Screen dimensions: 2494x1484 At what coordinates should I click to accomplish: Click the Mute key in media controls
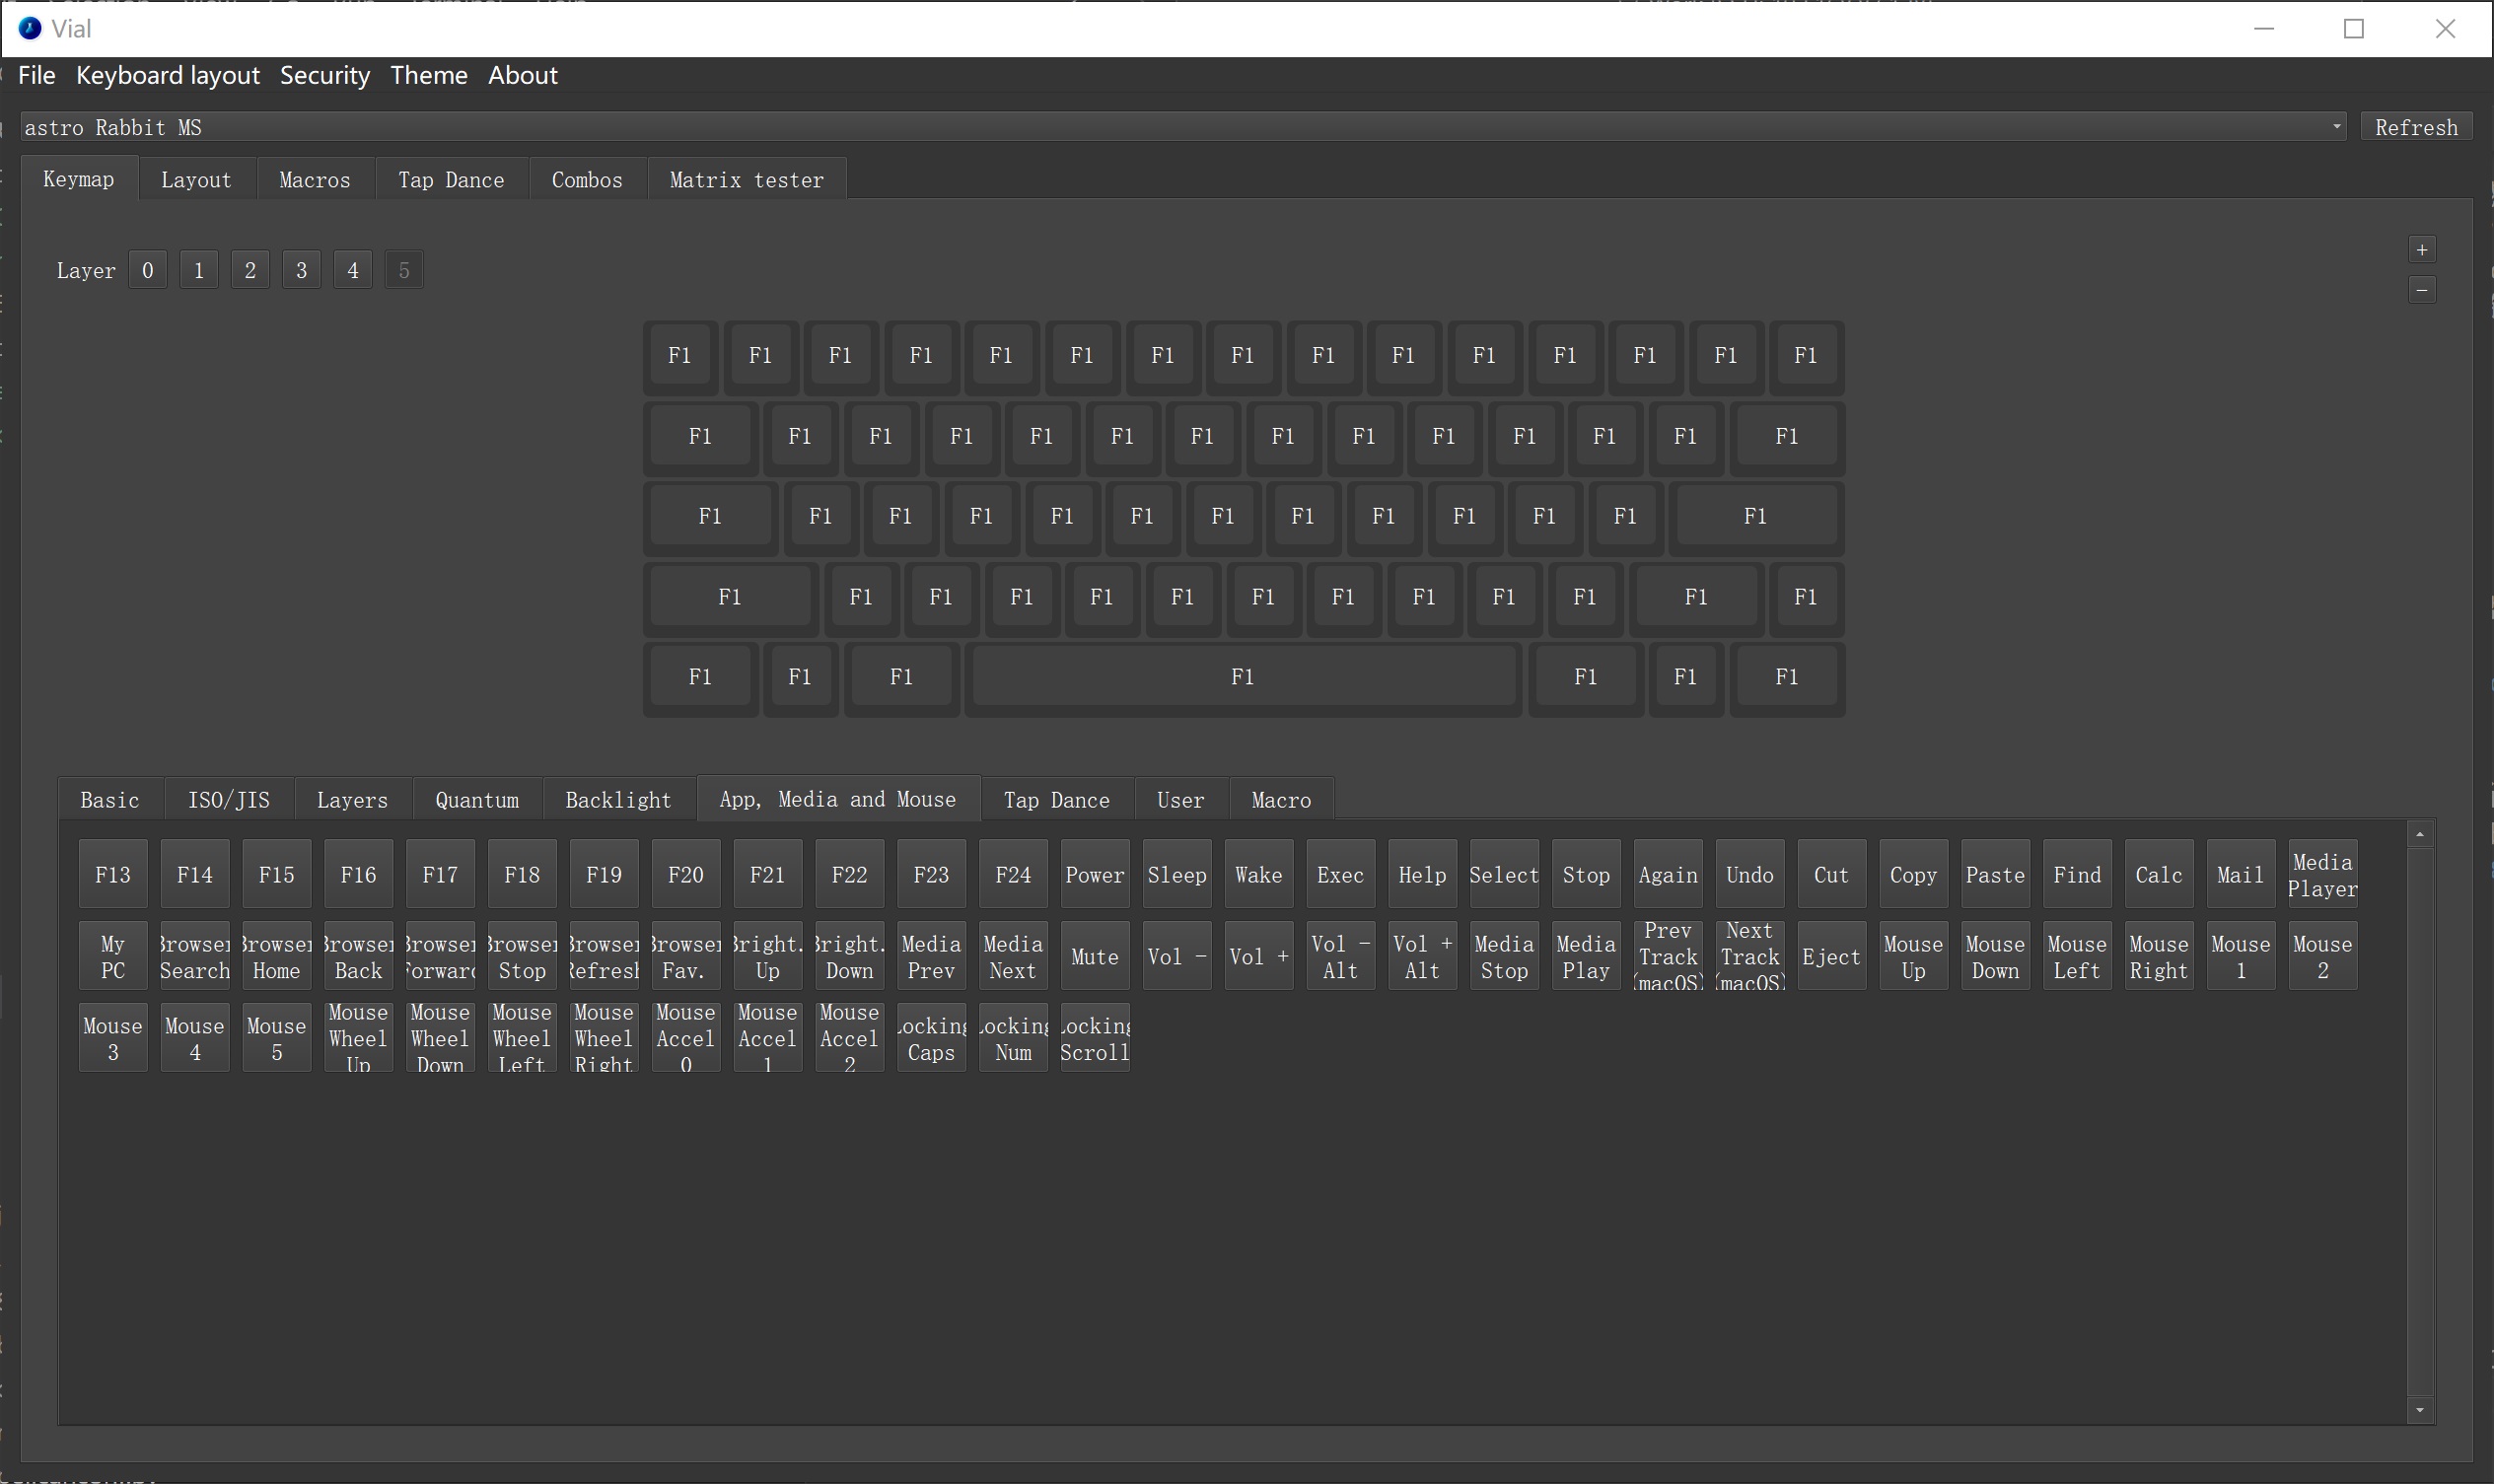(1095, 955)
